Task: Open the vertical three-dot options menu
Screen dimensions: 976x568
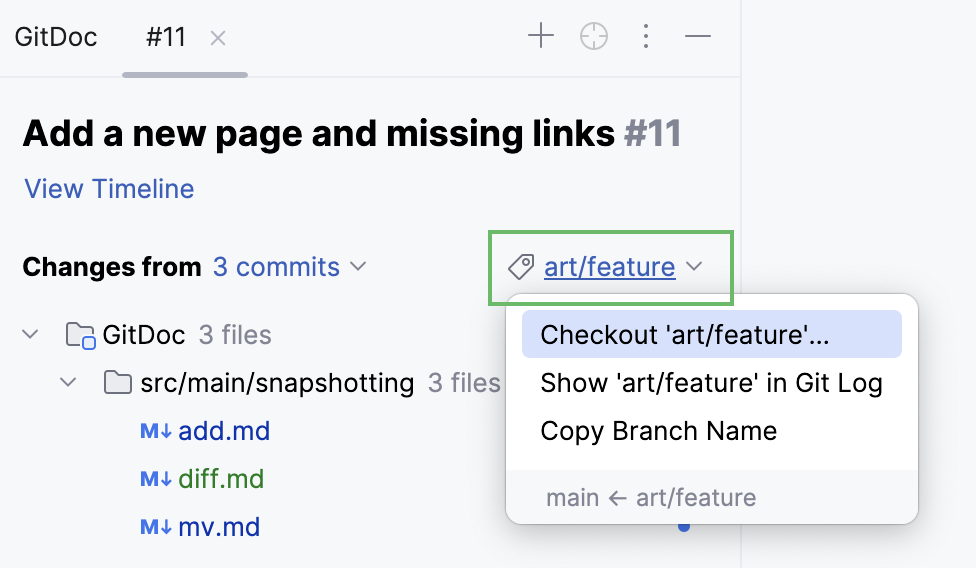Action: pyautogui.click(x=646, y=38)
